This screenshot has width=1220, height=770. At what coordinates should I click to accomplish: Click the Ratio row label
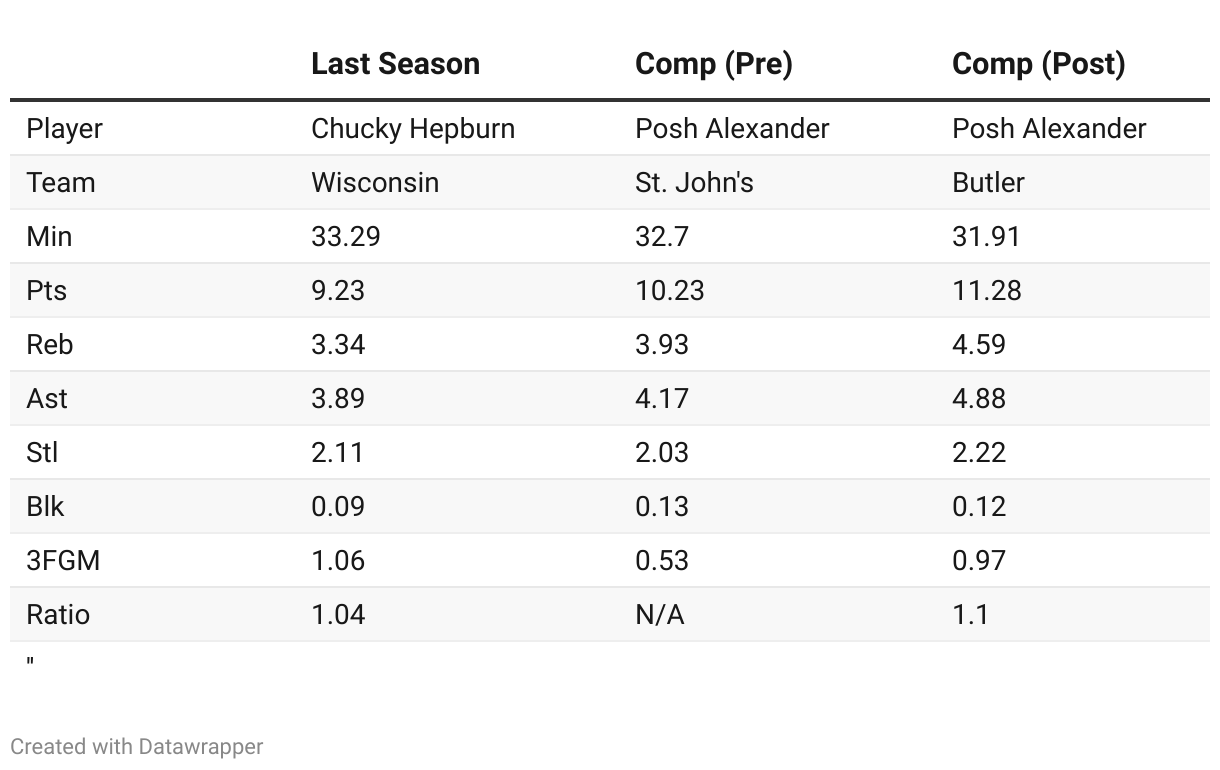58,615
